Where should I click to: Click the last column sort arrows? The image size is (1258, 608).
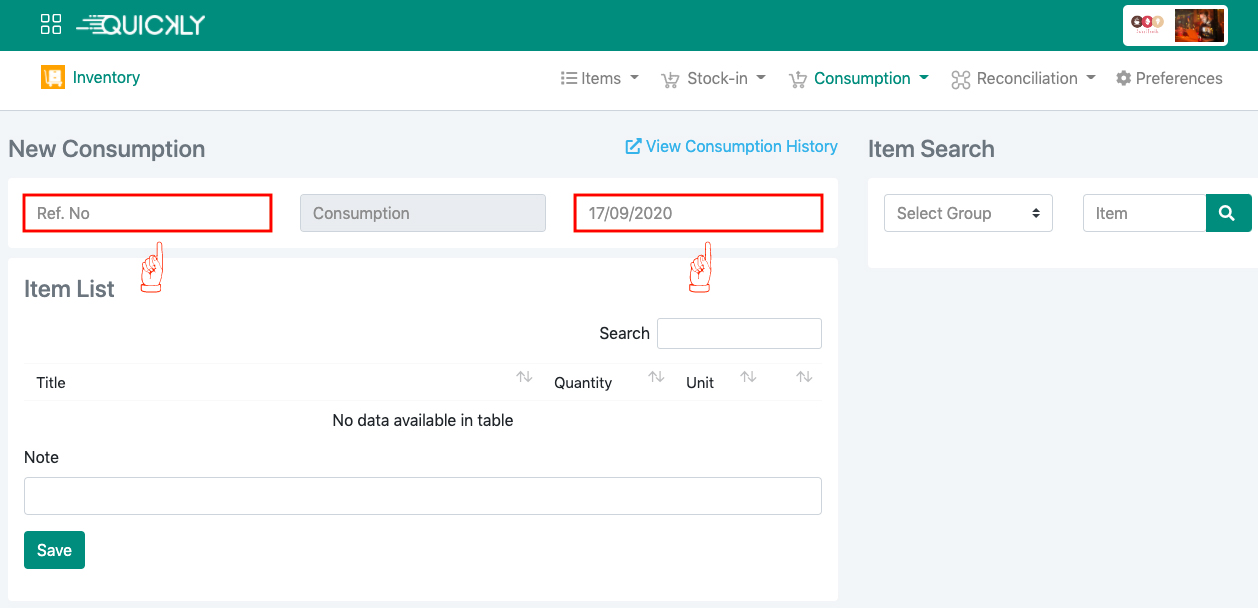(804, 377)
